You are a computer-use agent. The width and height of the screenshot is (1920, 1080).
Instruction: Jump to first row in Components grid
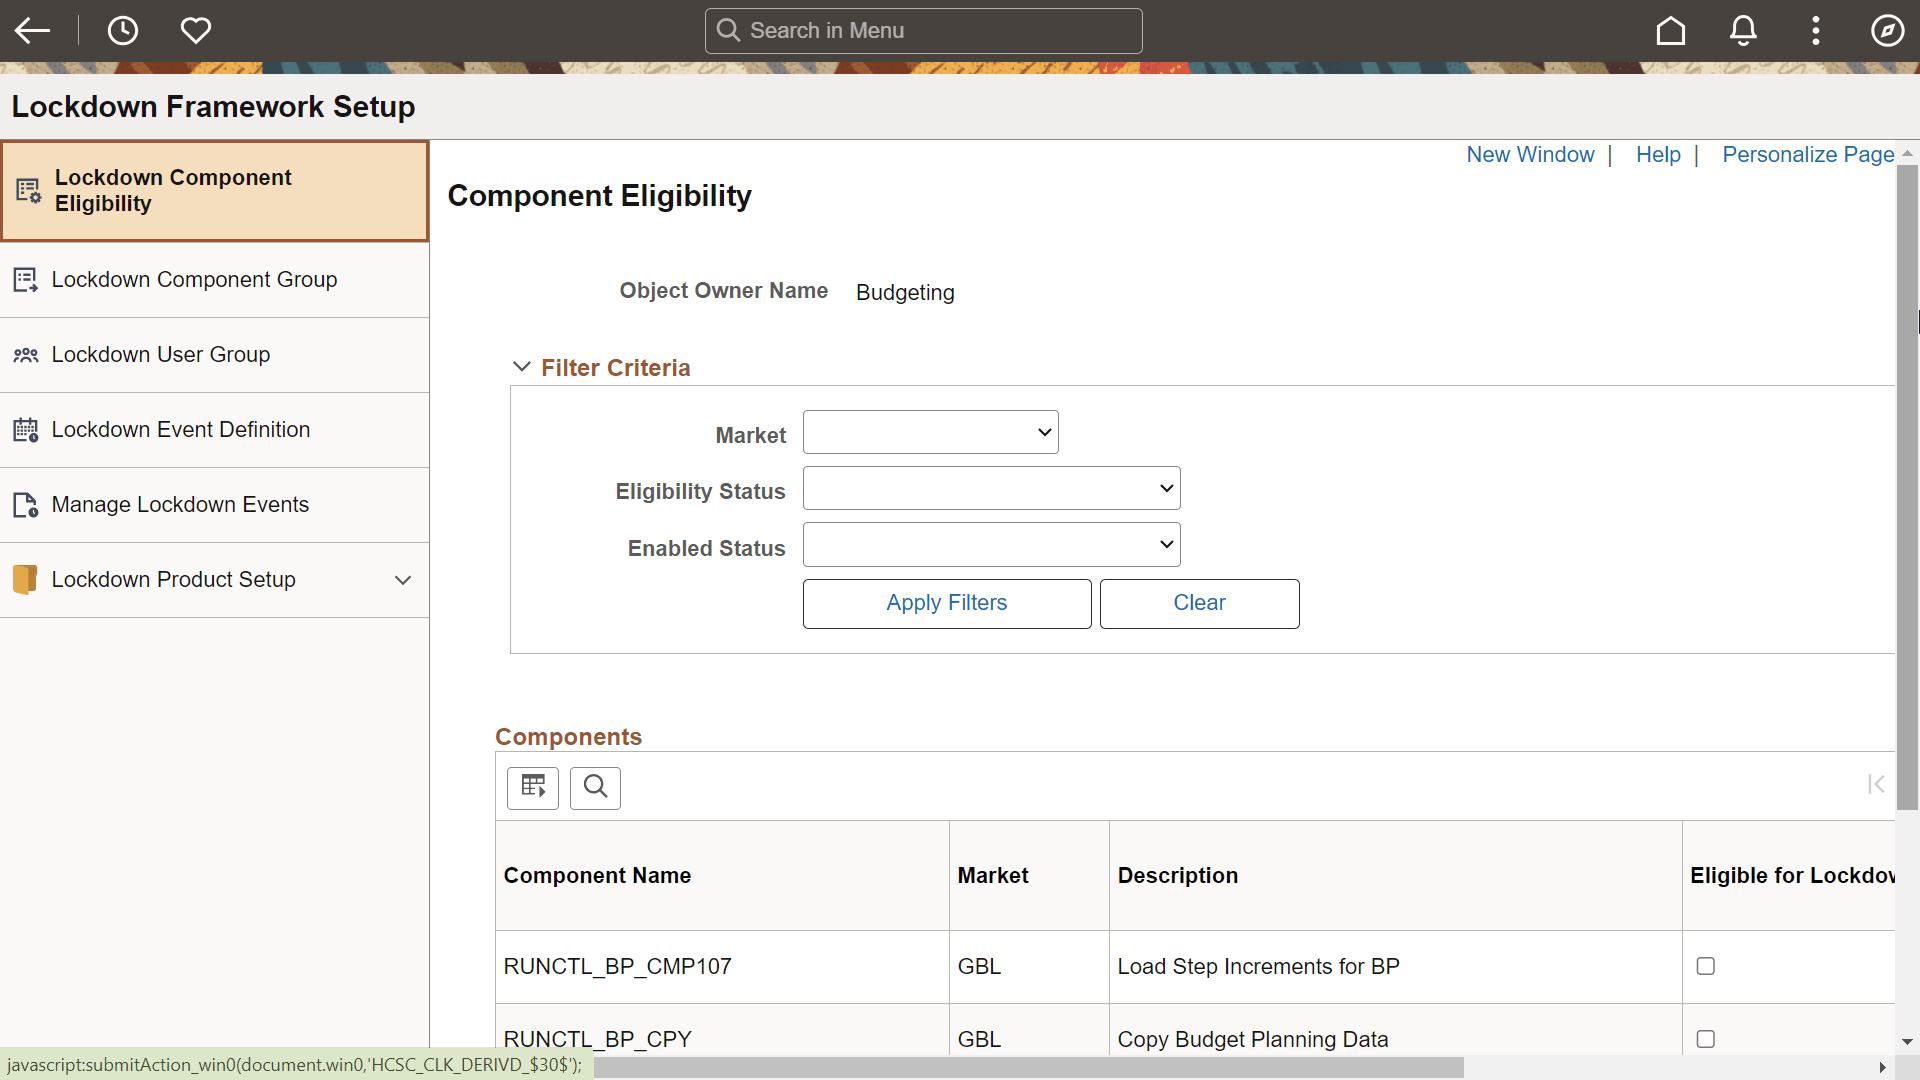pos(1876,785)
